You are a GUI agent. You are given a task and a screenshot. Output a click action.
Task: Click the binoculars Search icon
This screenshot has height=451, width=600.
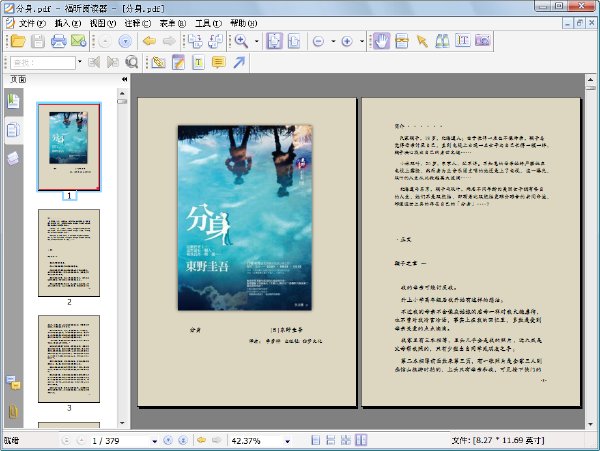[x=442, y=41]
